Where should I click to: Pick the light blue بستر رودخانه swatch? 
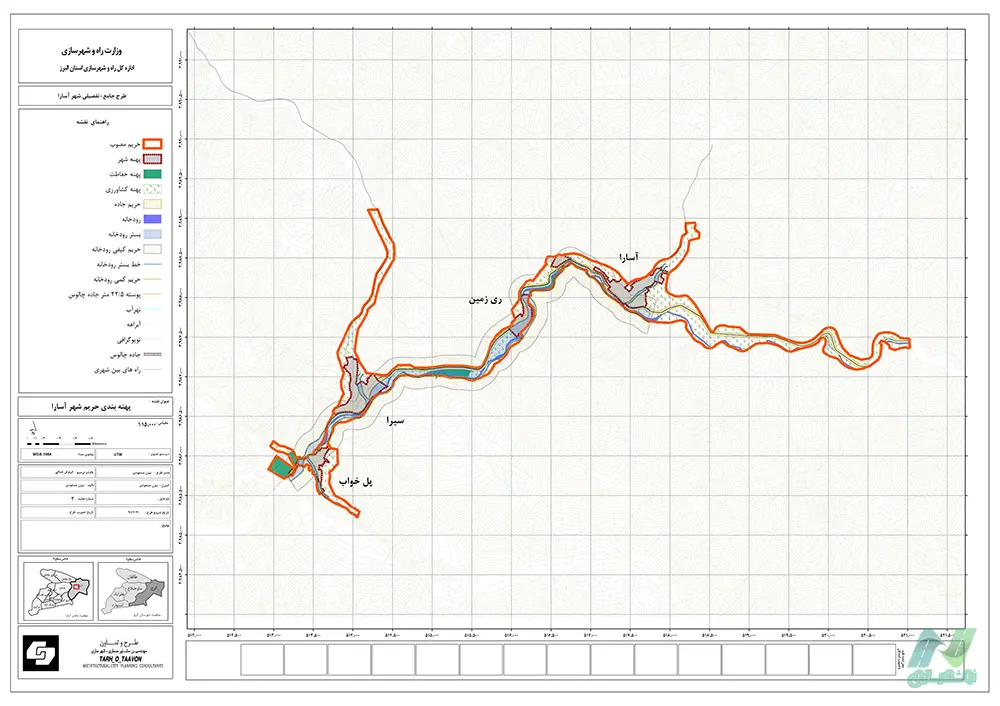(151, 233)
